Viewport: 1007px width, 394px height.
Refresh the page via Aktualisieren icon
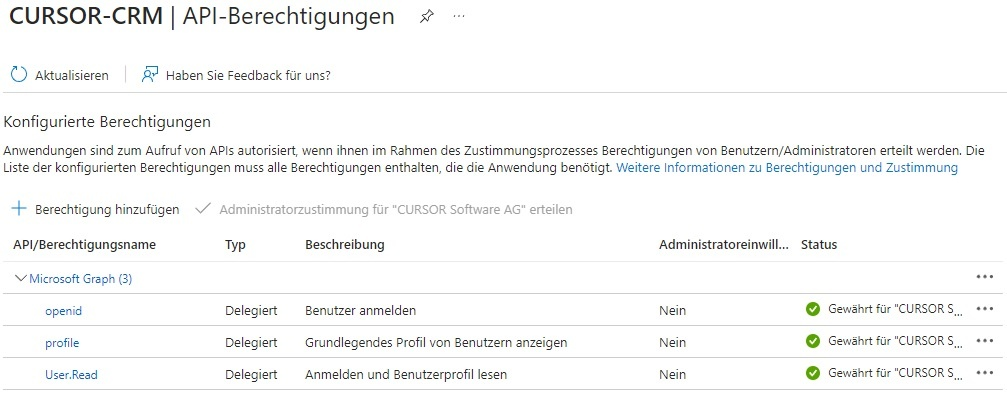(x=19, y=75)
